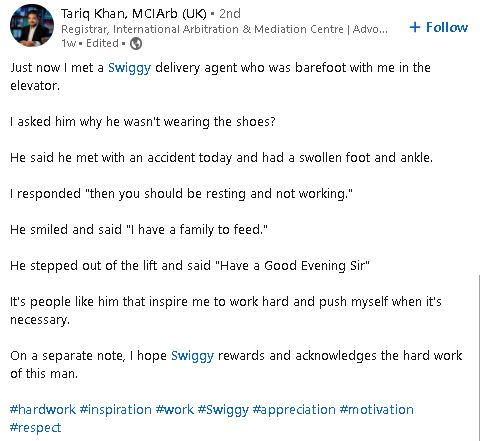
Task: Click the 1w Edited timestamp
Action: [90, 43]
